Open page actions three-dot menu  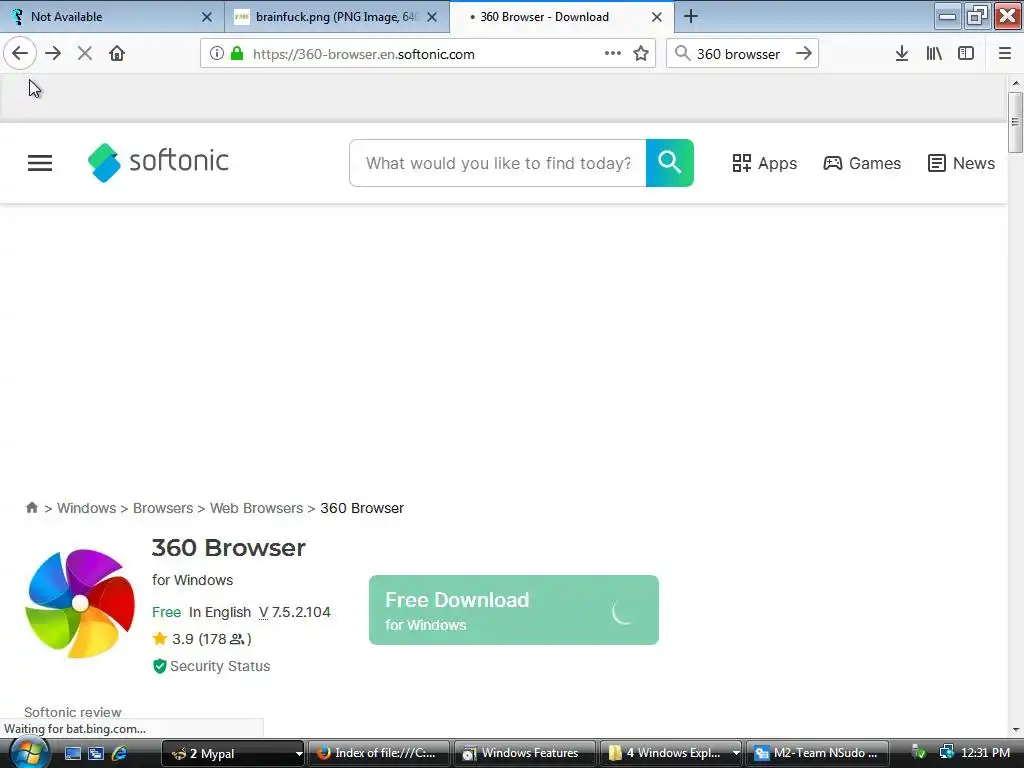(x=613, y=54)
